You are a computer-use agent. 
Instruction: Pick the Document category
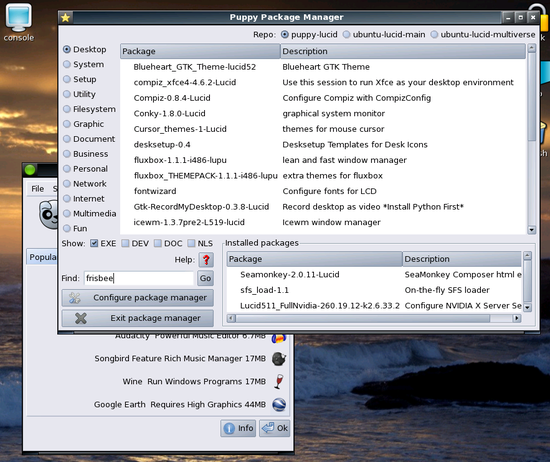click(89, 139)
